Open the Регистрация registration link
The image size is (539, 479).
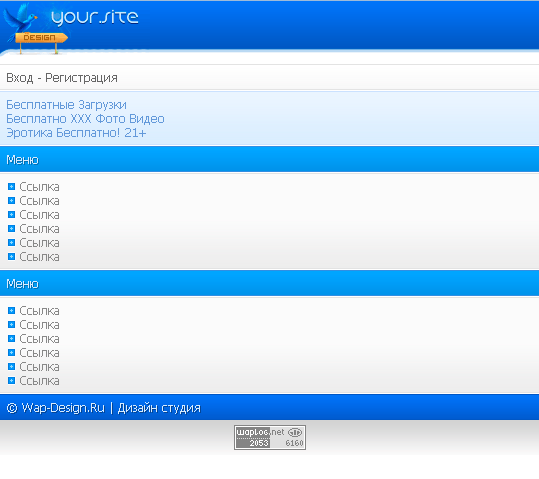pyautogui.click(x=81, y=78)
